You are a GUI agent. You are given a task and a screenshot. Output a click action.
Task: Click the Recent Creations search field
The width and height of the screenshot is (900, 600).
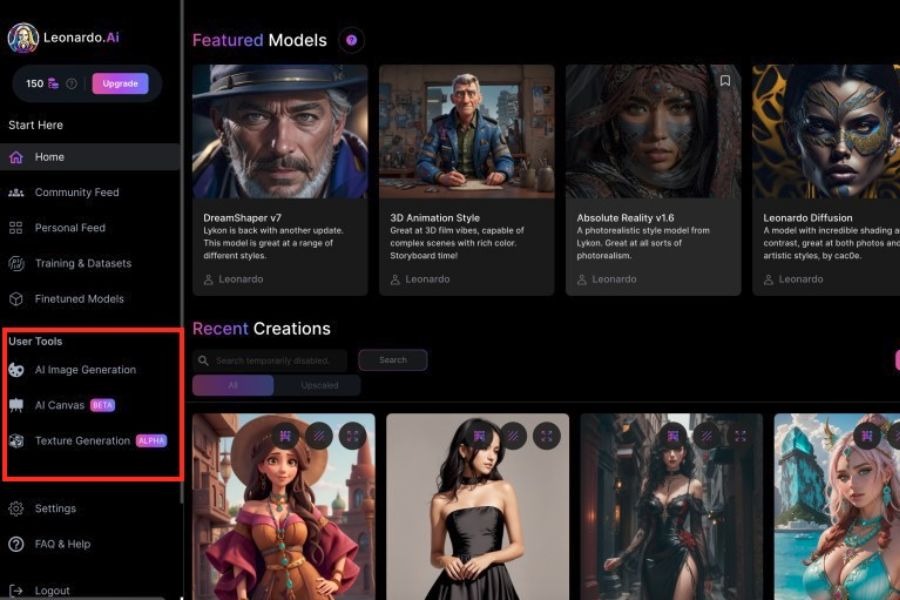(277, 360)
